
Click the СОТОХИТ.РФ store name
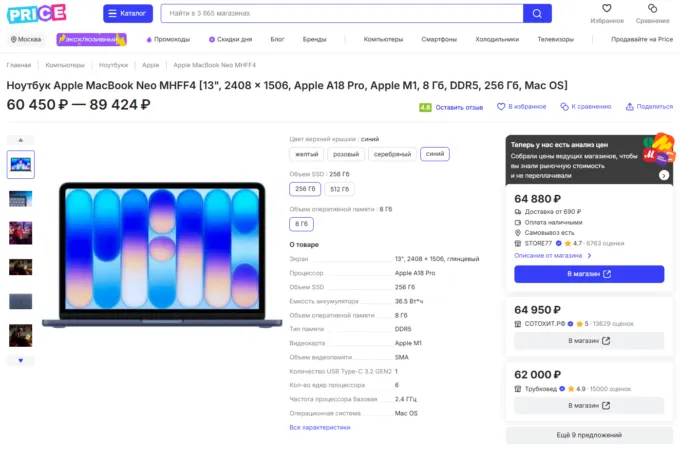(x=545, y=324)
